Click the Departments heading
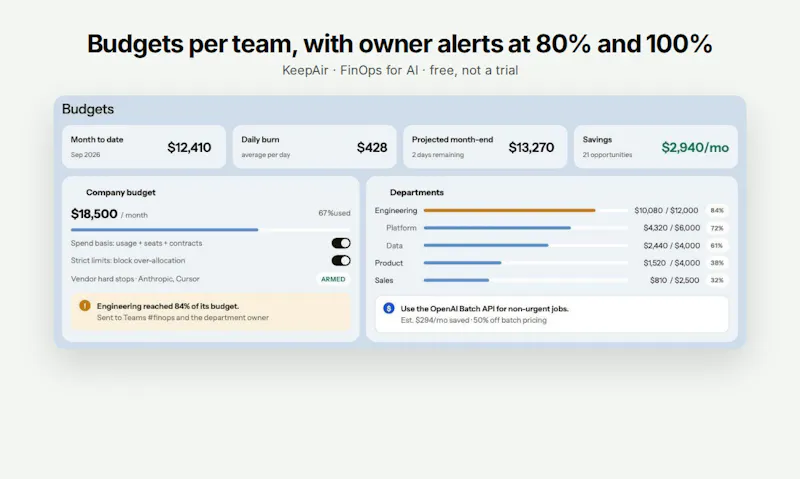The image size is (800, 479). (417, 192)
